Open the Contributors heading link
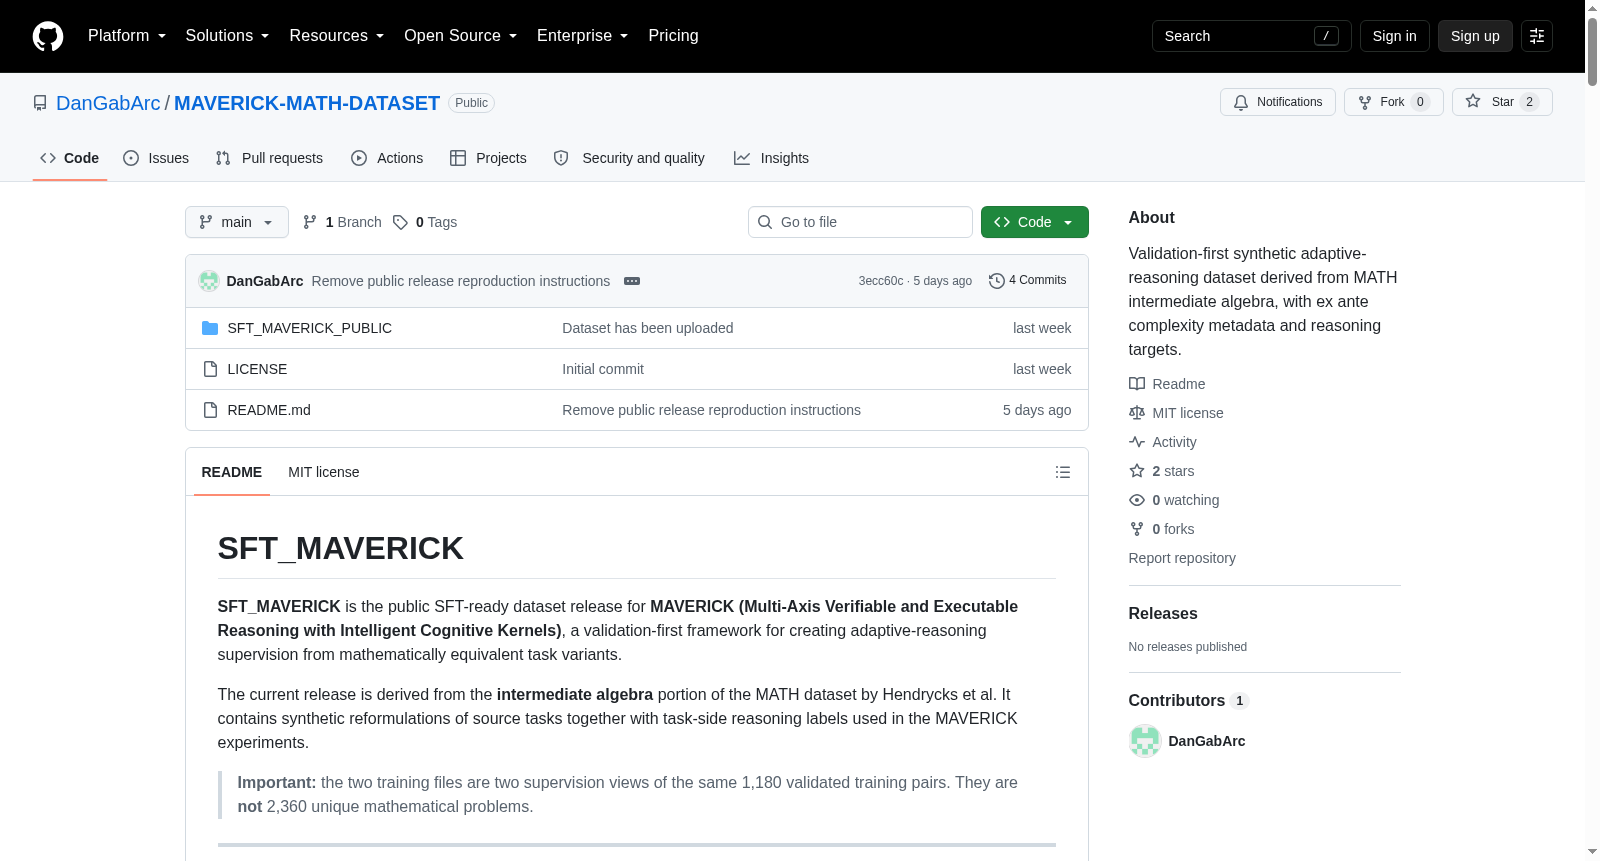 click(1189, 701)
